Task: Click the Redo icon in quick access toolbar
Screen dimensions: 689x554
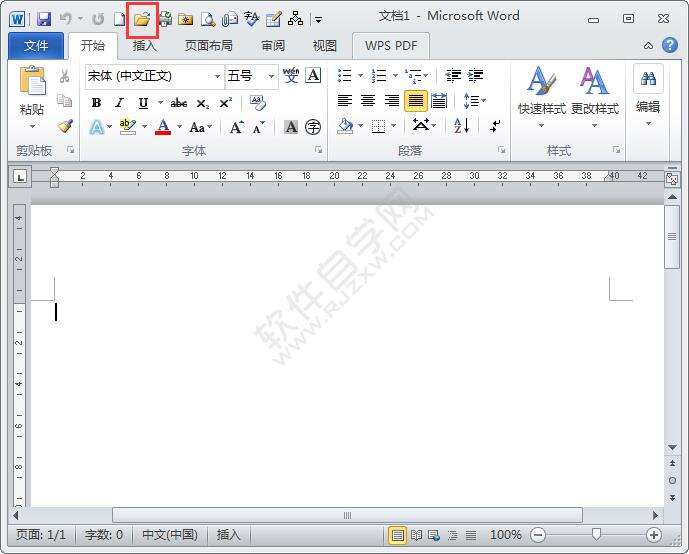Action: point(98,19)
